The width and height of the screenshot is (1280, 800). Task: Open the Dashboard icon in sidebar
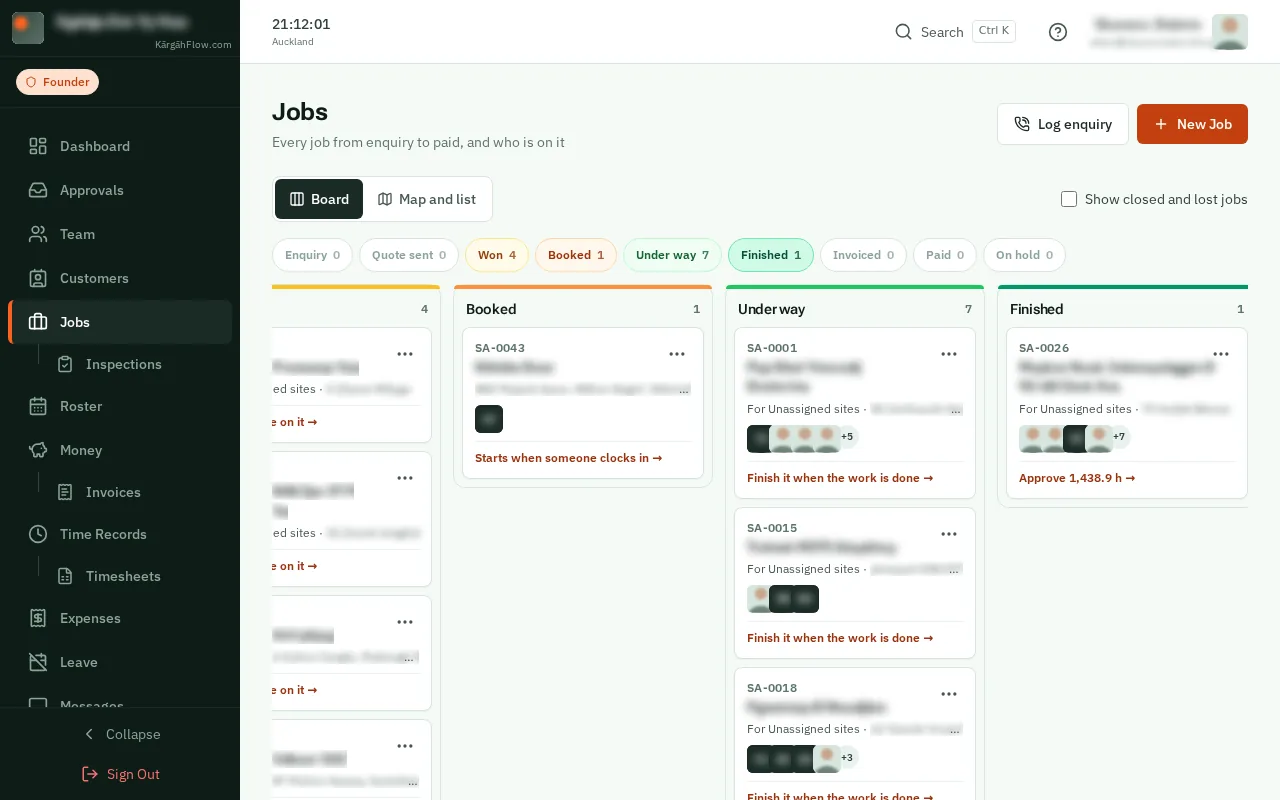pyautogui.click(x=38, y=146)
